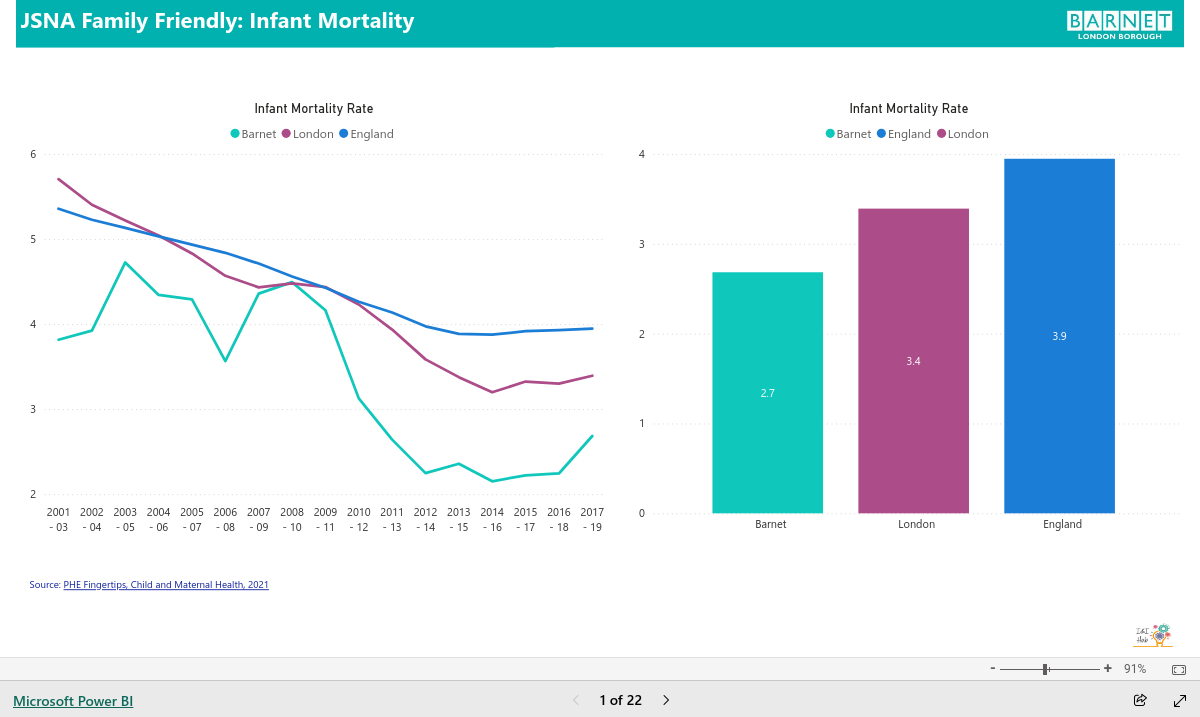Image resolution: width=1200 pixels, height=717 pixels.
Task: Click the Barnet London Borough logo
Action: pos(1119,24)
